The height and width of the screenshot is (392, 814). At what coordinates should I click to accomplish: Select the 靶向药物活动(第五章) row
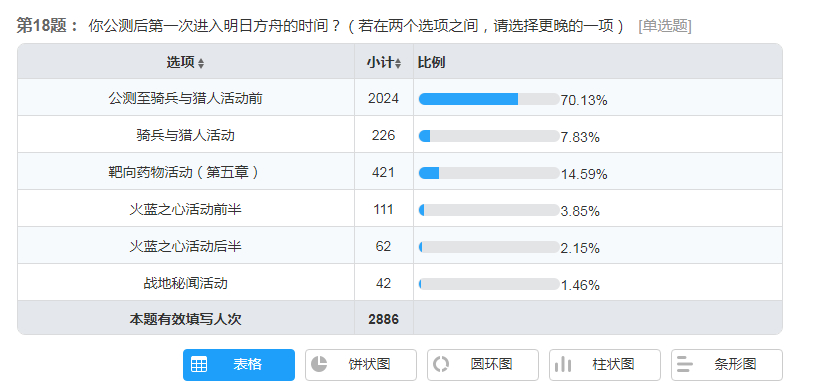[400, 171]
